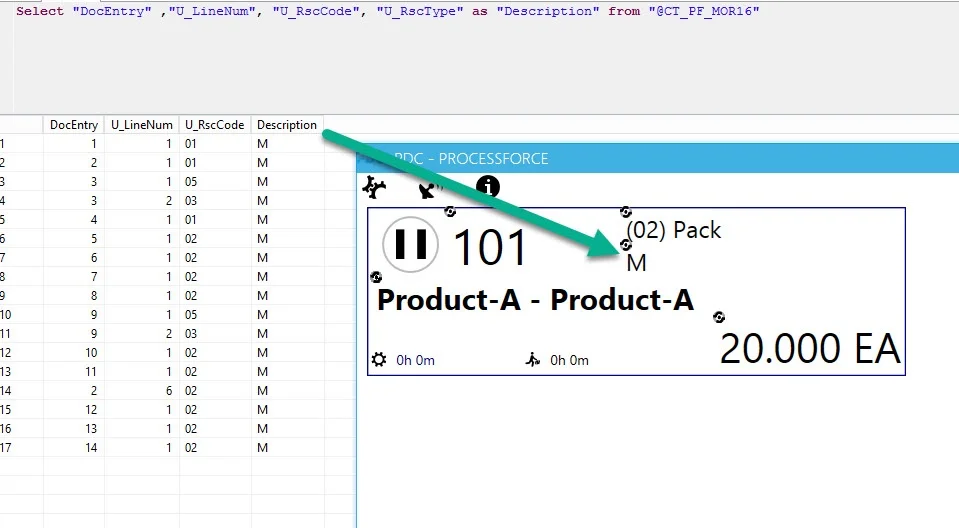The image size is (959, 528).
Task: Click the marker icon above (02) Pack
Action: [626, 211]
